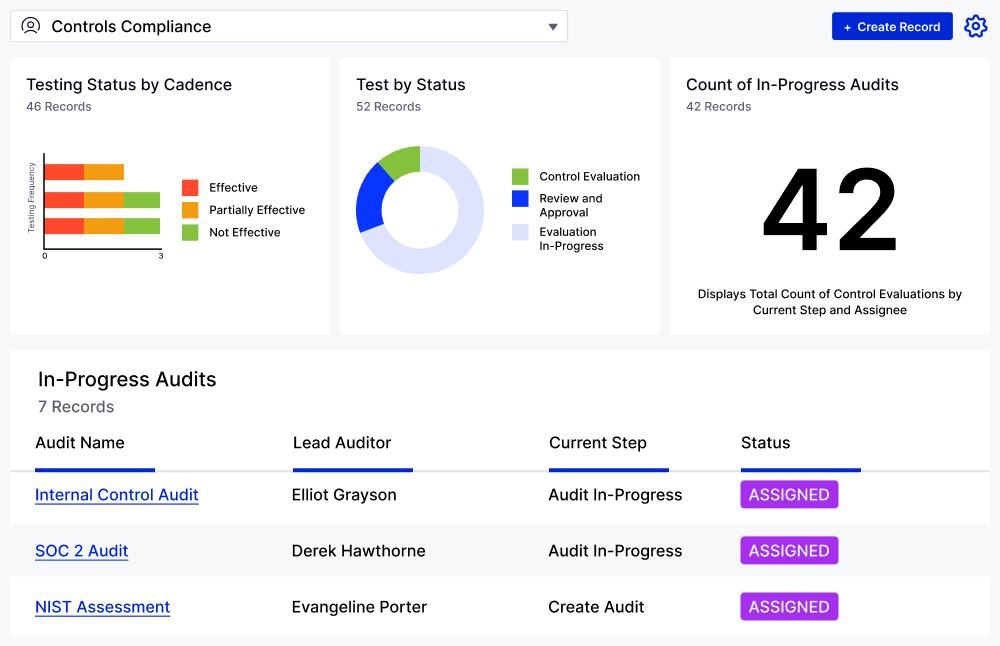Click the large 42 in-progress audits count
Image resolution: width=1000 pixels, height=646 pixels.
click(x=830, y=210)
